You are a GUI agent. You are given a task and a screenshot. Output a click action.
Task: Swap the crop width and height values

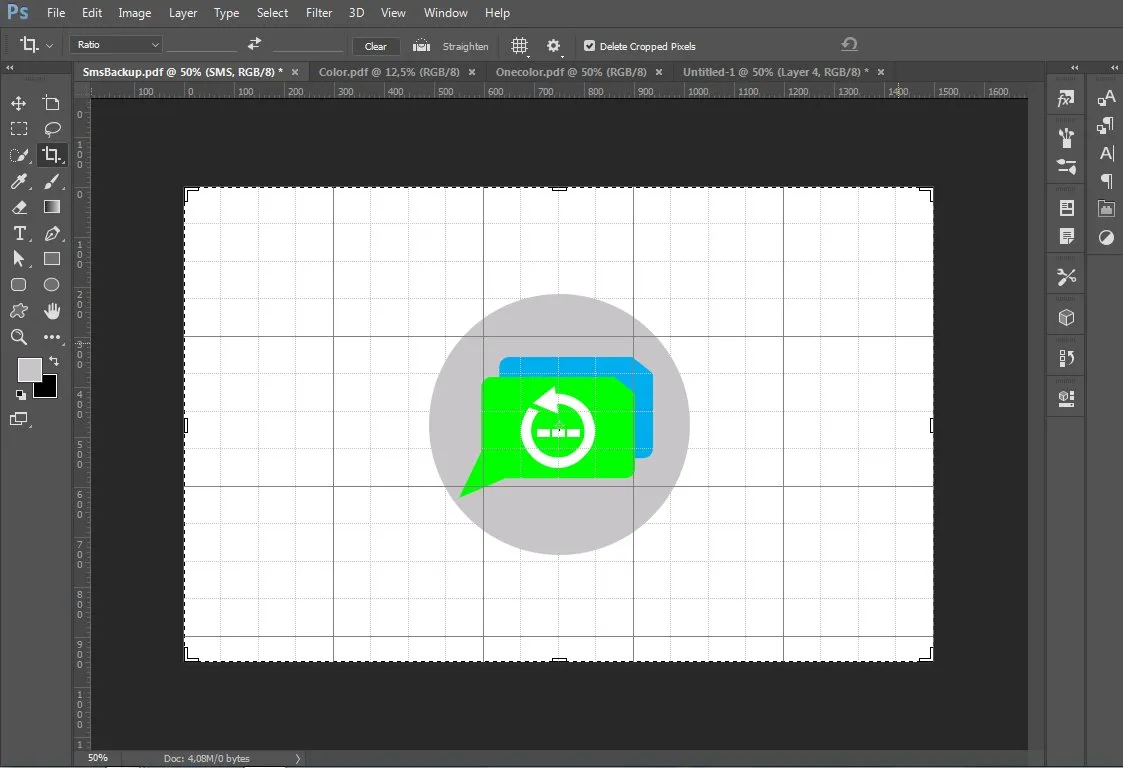pos(254,44)
